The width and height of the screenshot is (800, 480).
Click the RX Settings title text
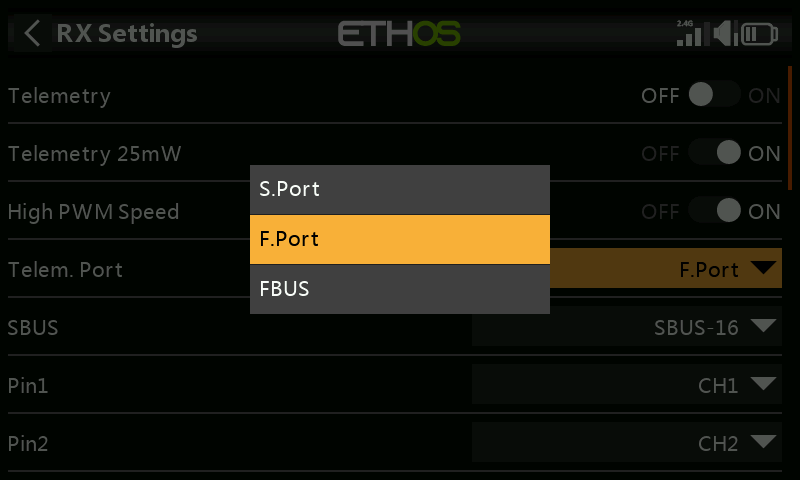[127, 34]
